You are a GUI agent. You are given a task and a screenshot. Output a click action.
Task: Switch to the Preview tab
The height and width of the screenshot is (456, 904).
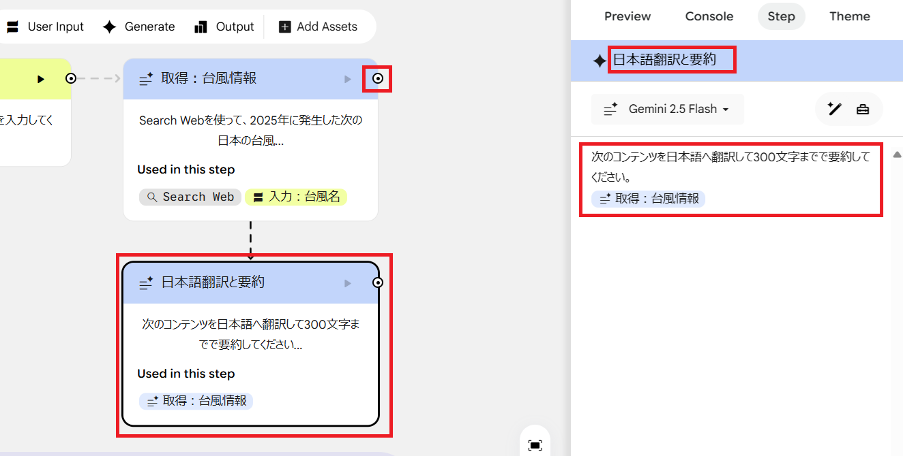[628, 16]
